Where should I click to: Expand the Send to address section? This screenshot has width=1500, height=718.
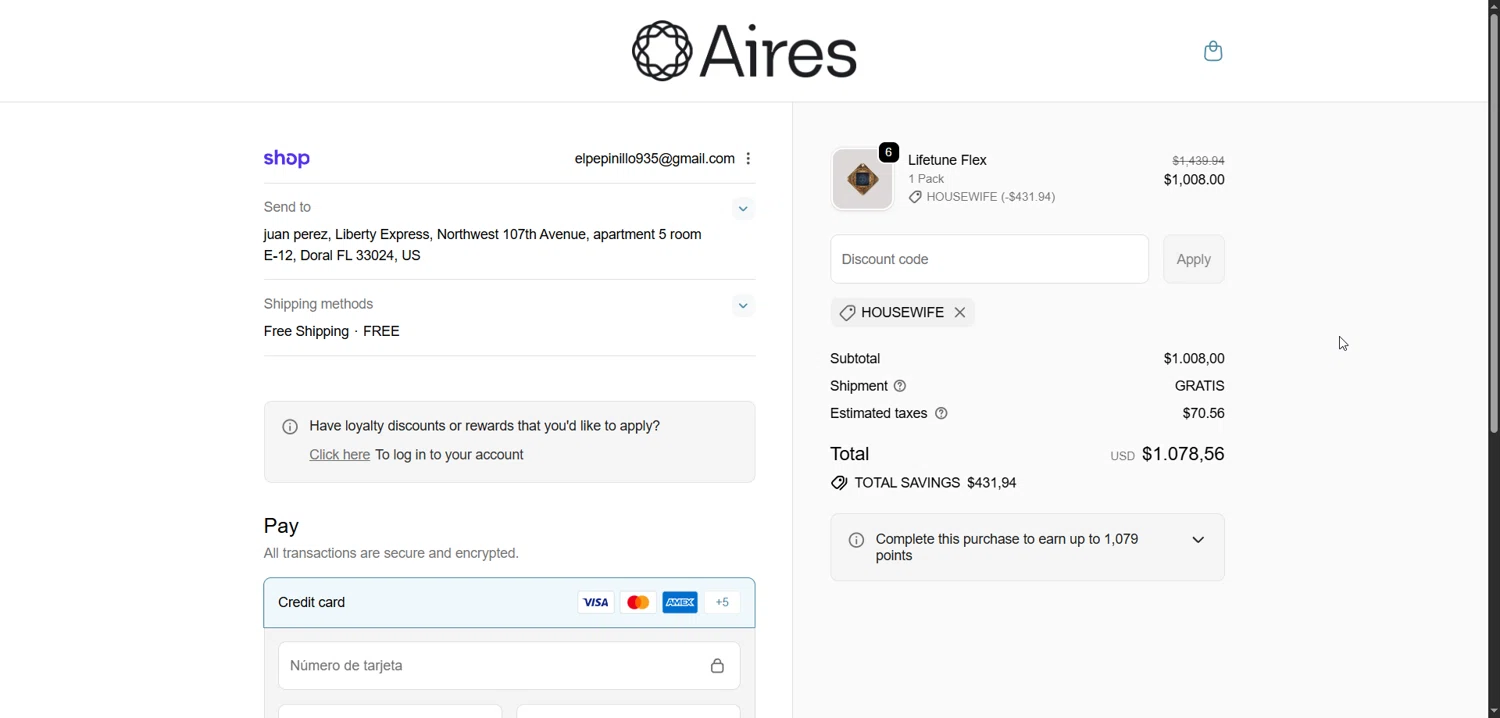point(743,209)
